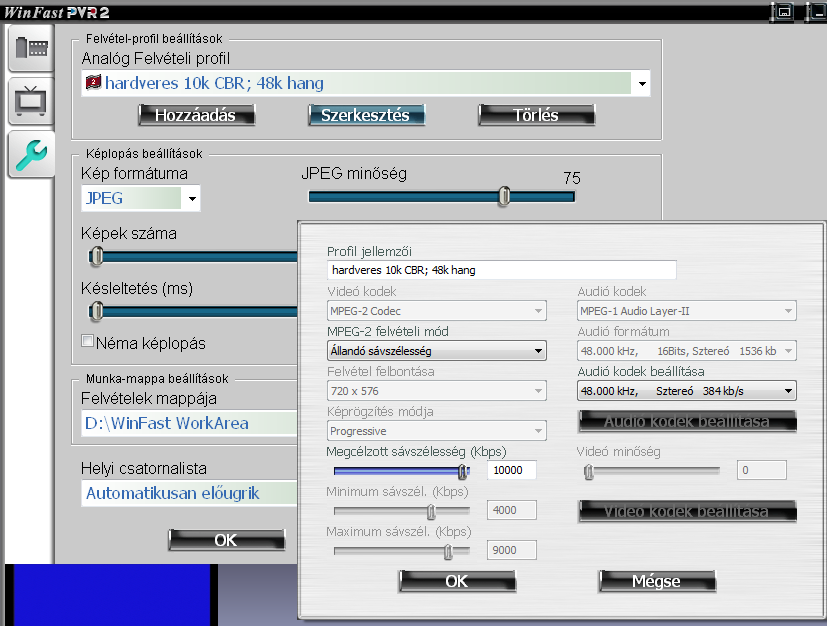Screen dimensions: 827x626
Task: Cancel profile dialog with Mégse
Action: coord(657,581)
